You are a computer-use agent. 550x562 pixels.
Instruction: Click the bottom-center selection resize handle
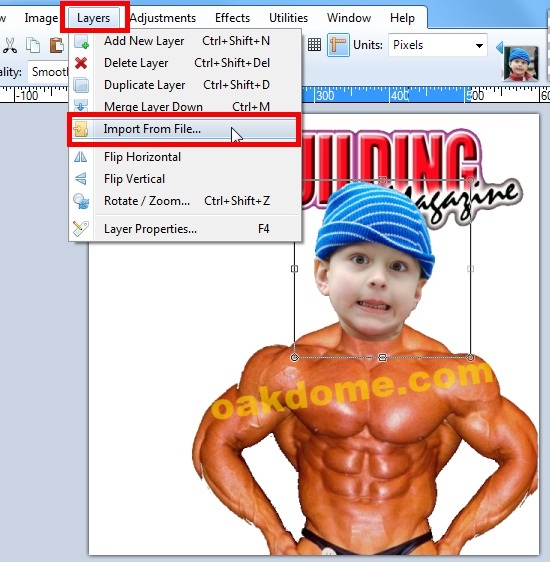(382, 357)
